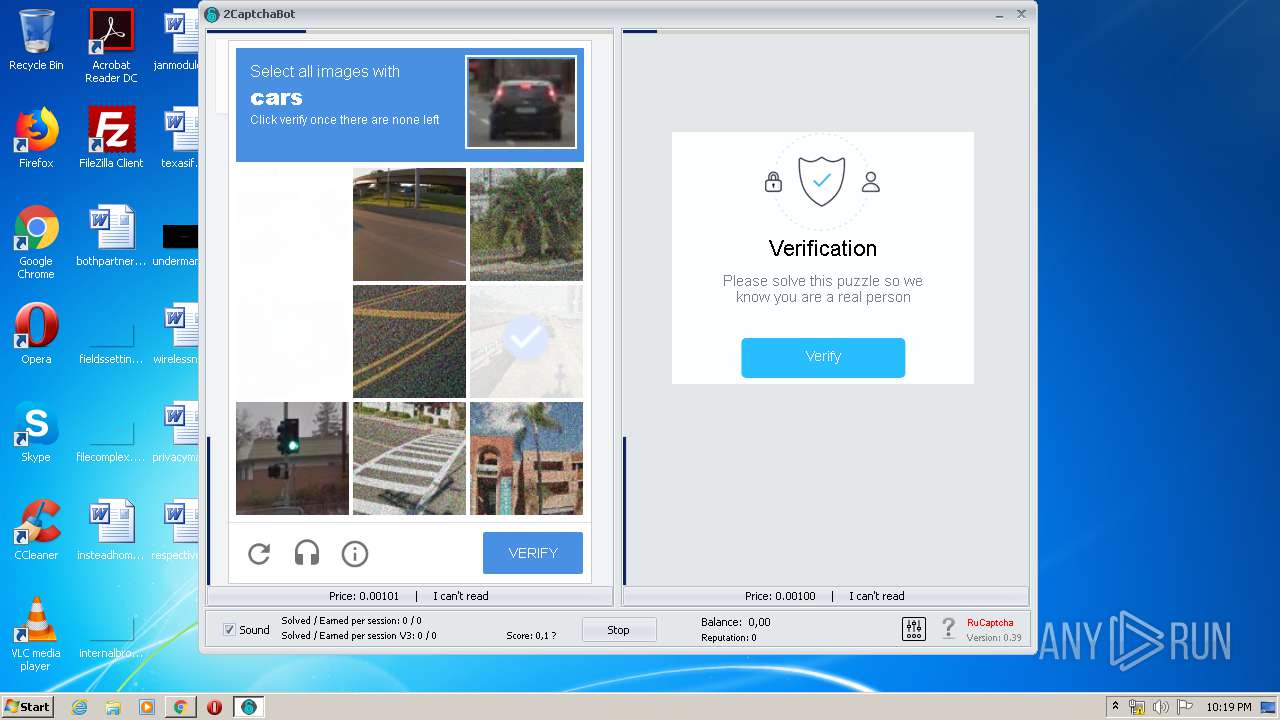Viewport: 1280px width, 720px height.
Task: Select crosswalk captcha tile
Action: tap(409, 458)
